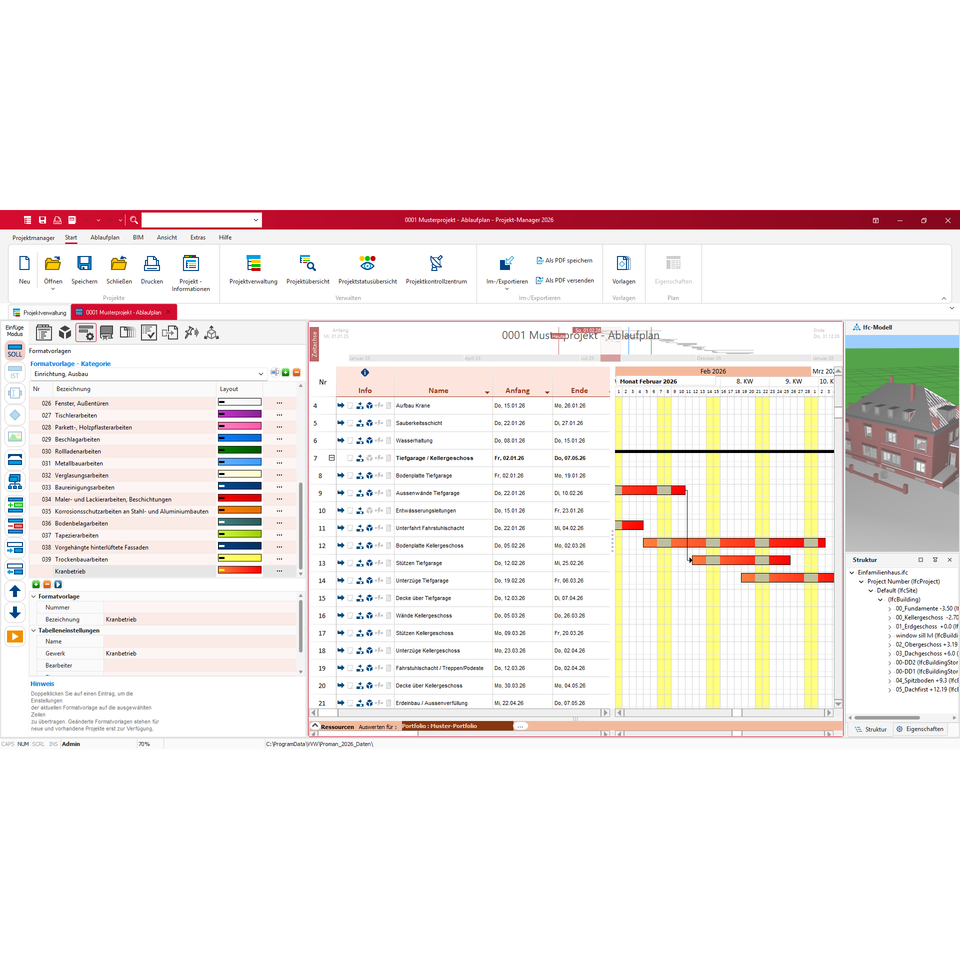Viewport: 960px width, 960px height.
Task: Open the Extras ribbon tab
Action: [198, 238]
